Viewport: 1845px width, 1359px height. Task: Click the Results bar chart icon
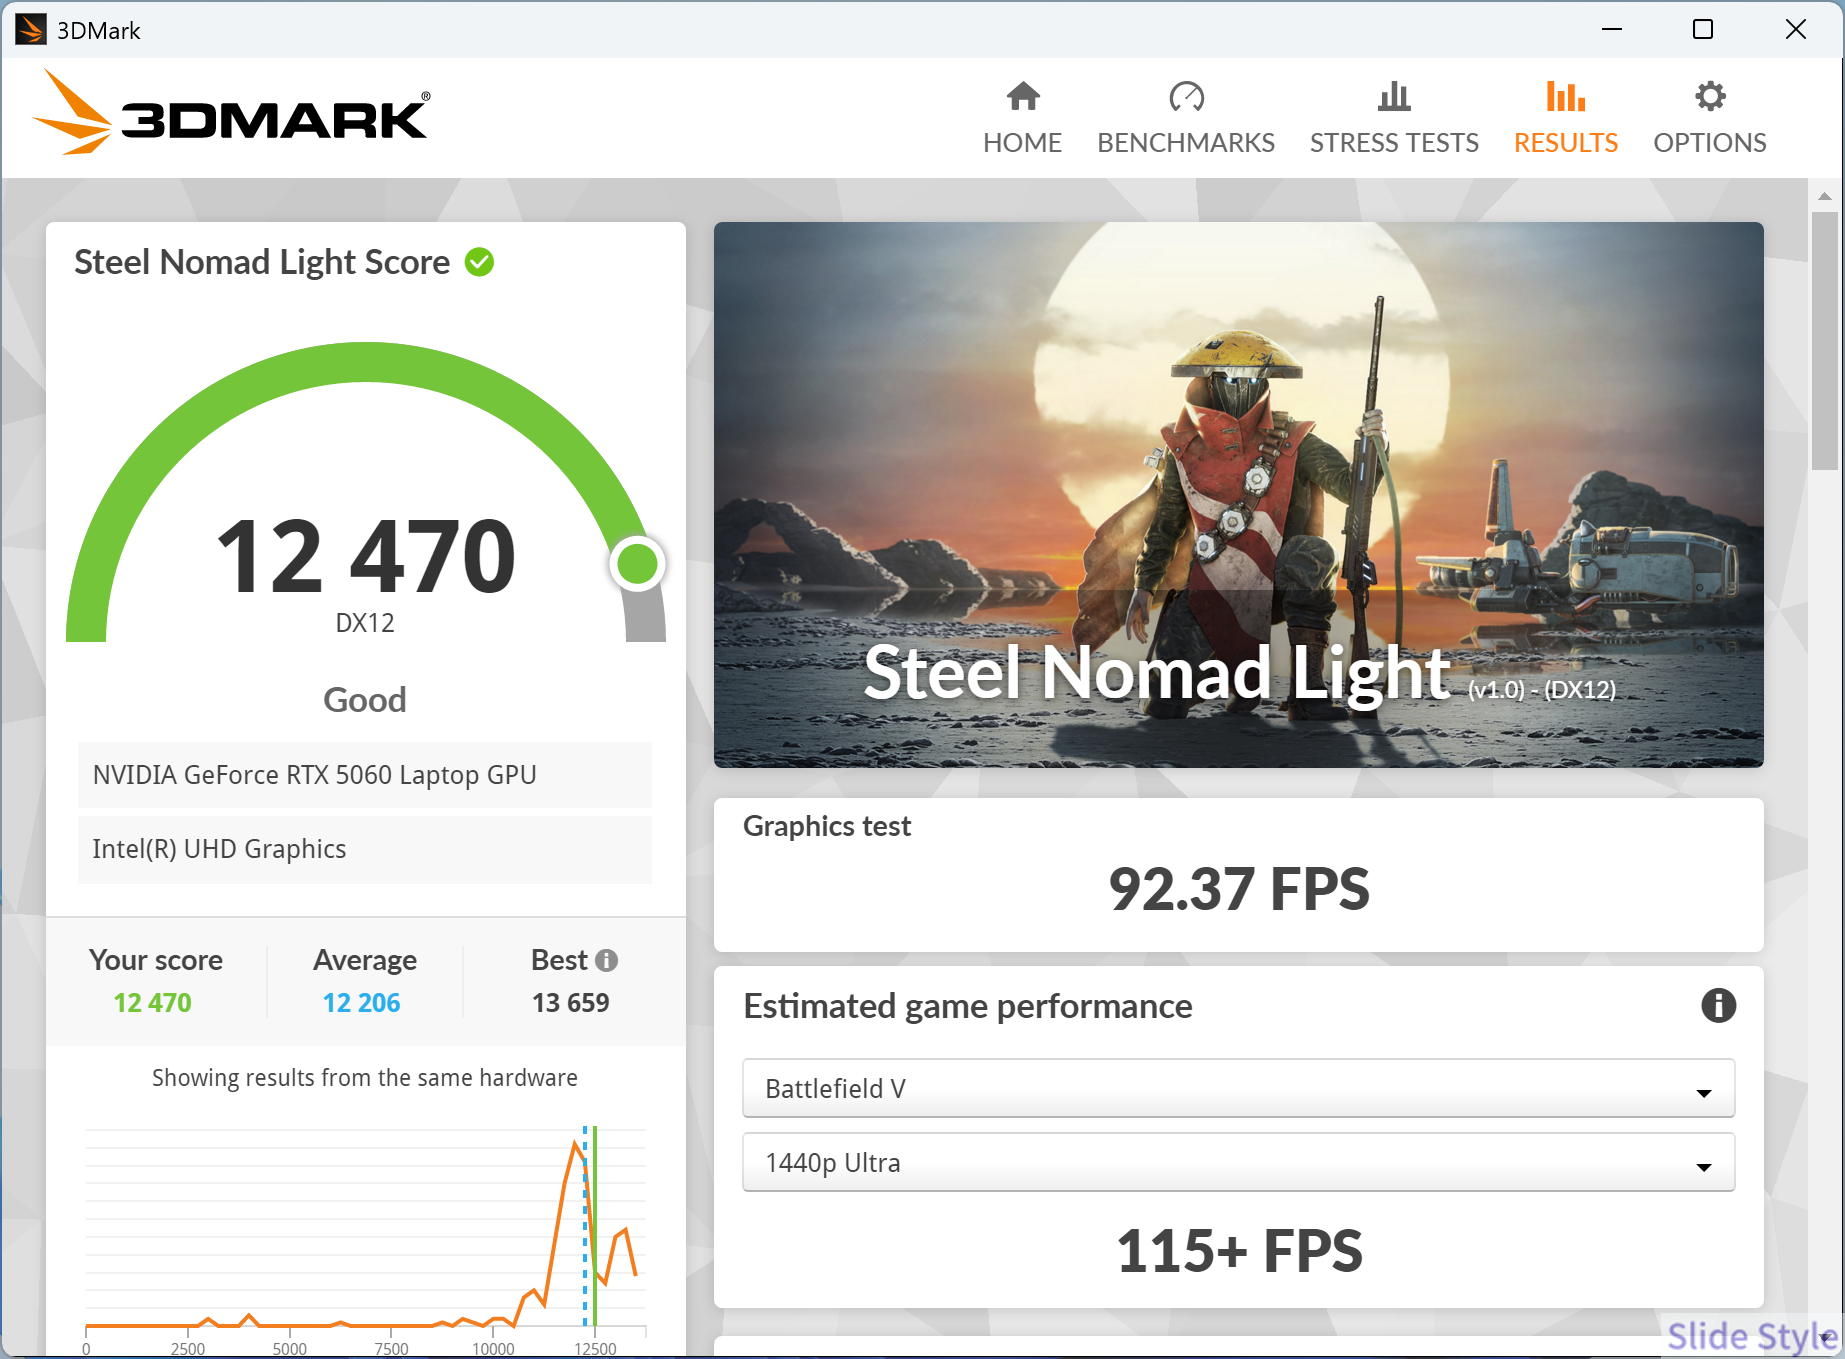tap(1566, 97)
